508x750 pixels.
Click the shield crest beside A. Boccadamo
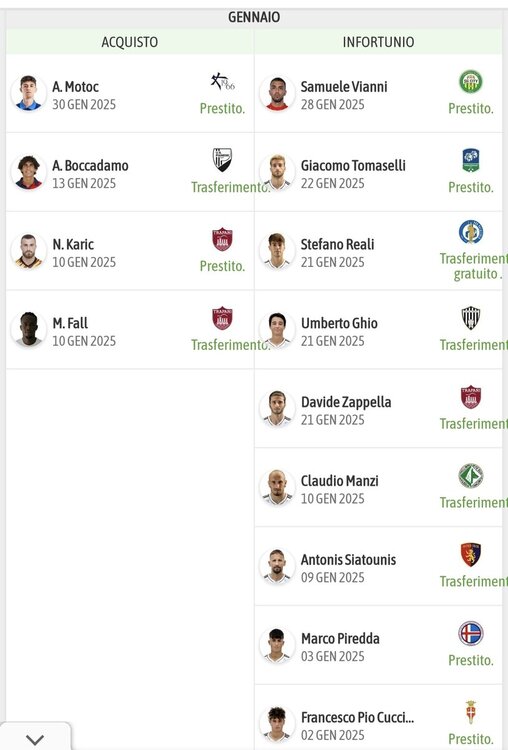click(222, 160)
